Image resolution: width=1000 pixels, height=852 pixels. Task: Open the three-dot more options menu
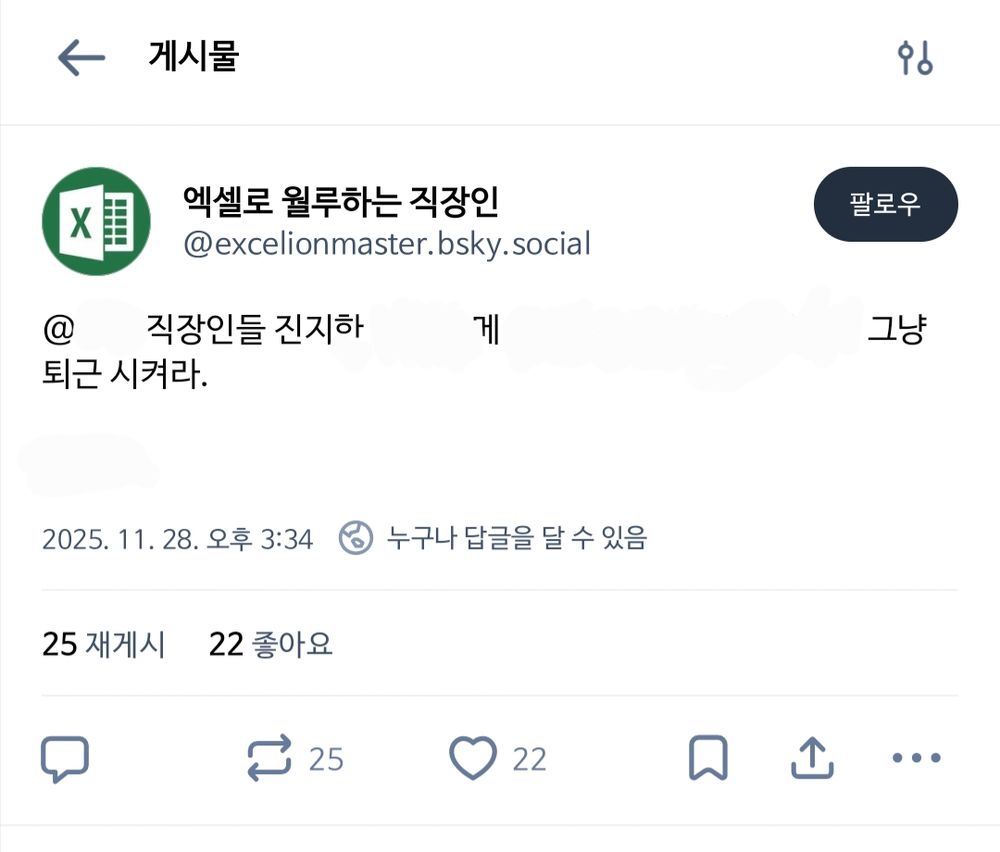[x=916, y=758]
